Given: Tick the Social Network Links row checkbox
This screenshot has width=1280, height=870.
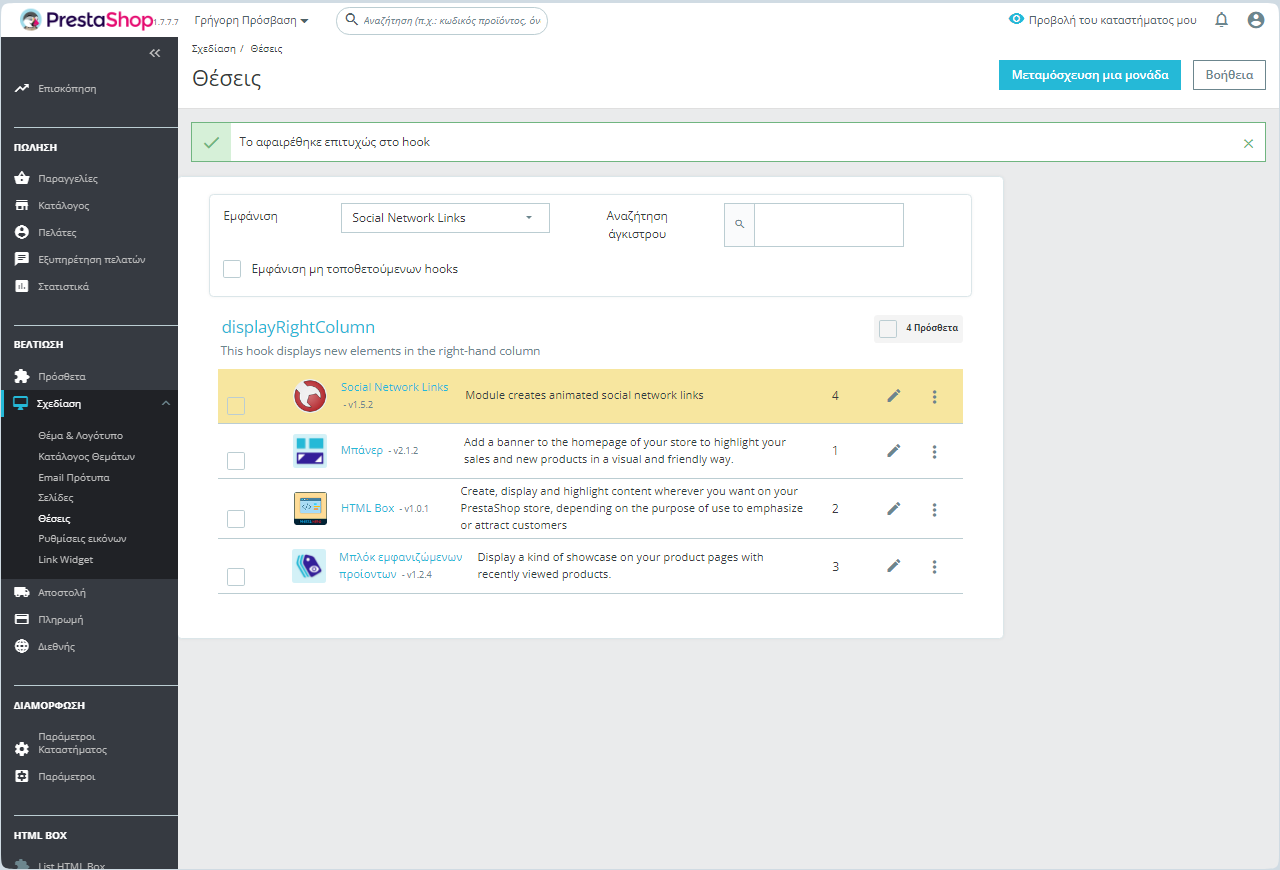Looking at the screenshot, I should click(x=236, y=406).
